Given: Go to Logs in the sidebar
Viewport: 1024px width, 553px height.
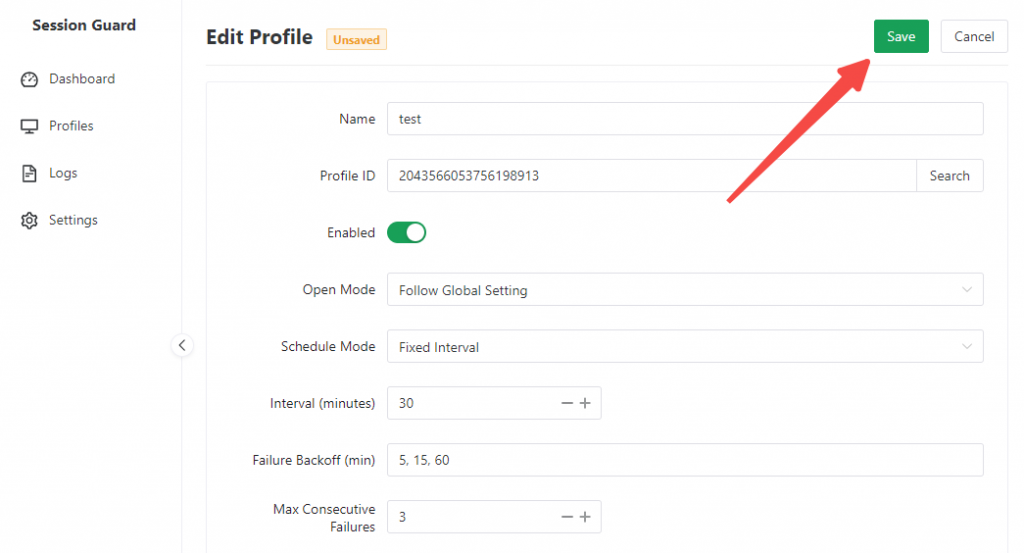Looking at the screenshot, I should [x=63, y=173].
